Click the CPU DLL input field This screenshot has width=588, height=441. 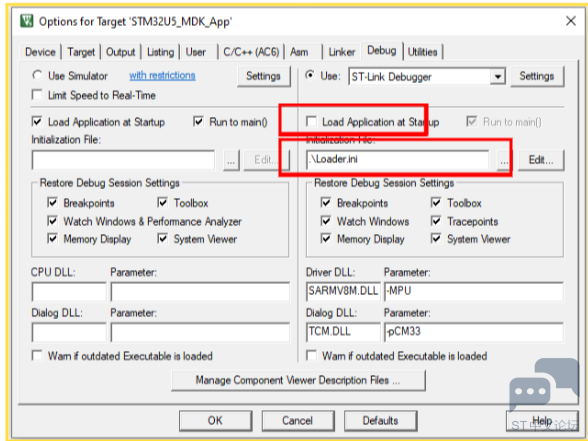pyautogui.click(x=69, y=292)
